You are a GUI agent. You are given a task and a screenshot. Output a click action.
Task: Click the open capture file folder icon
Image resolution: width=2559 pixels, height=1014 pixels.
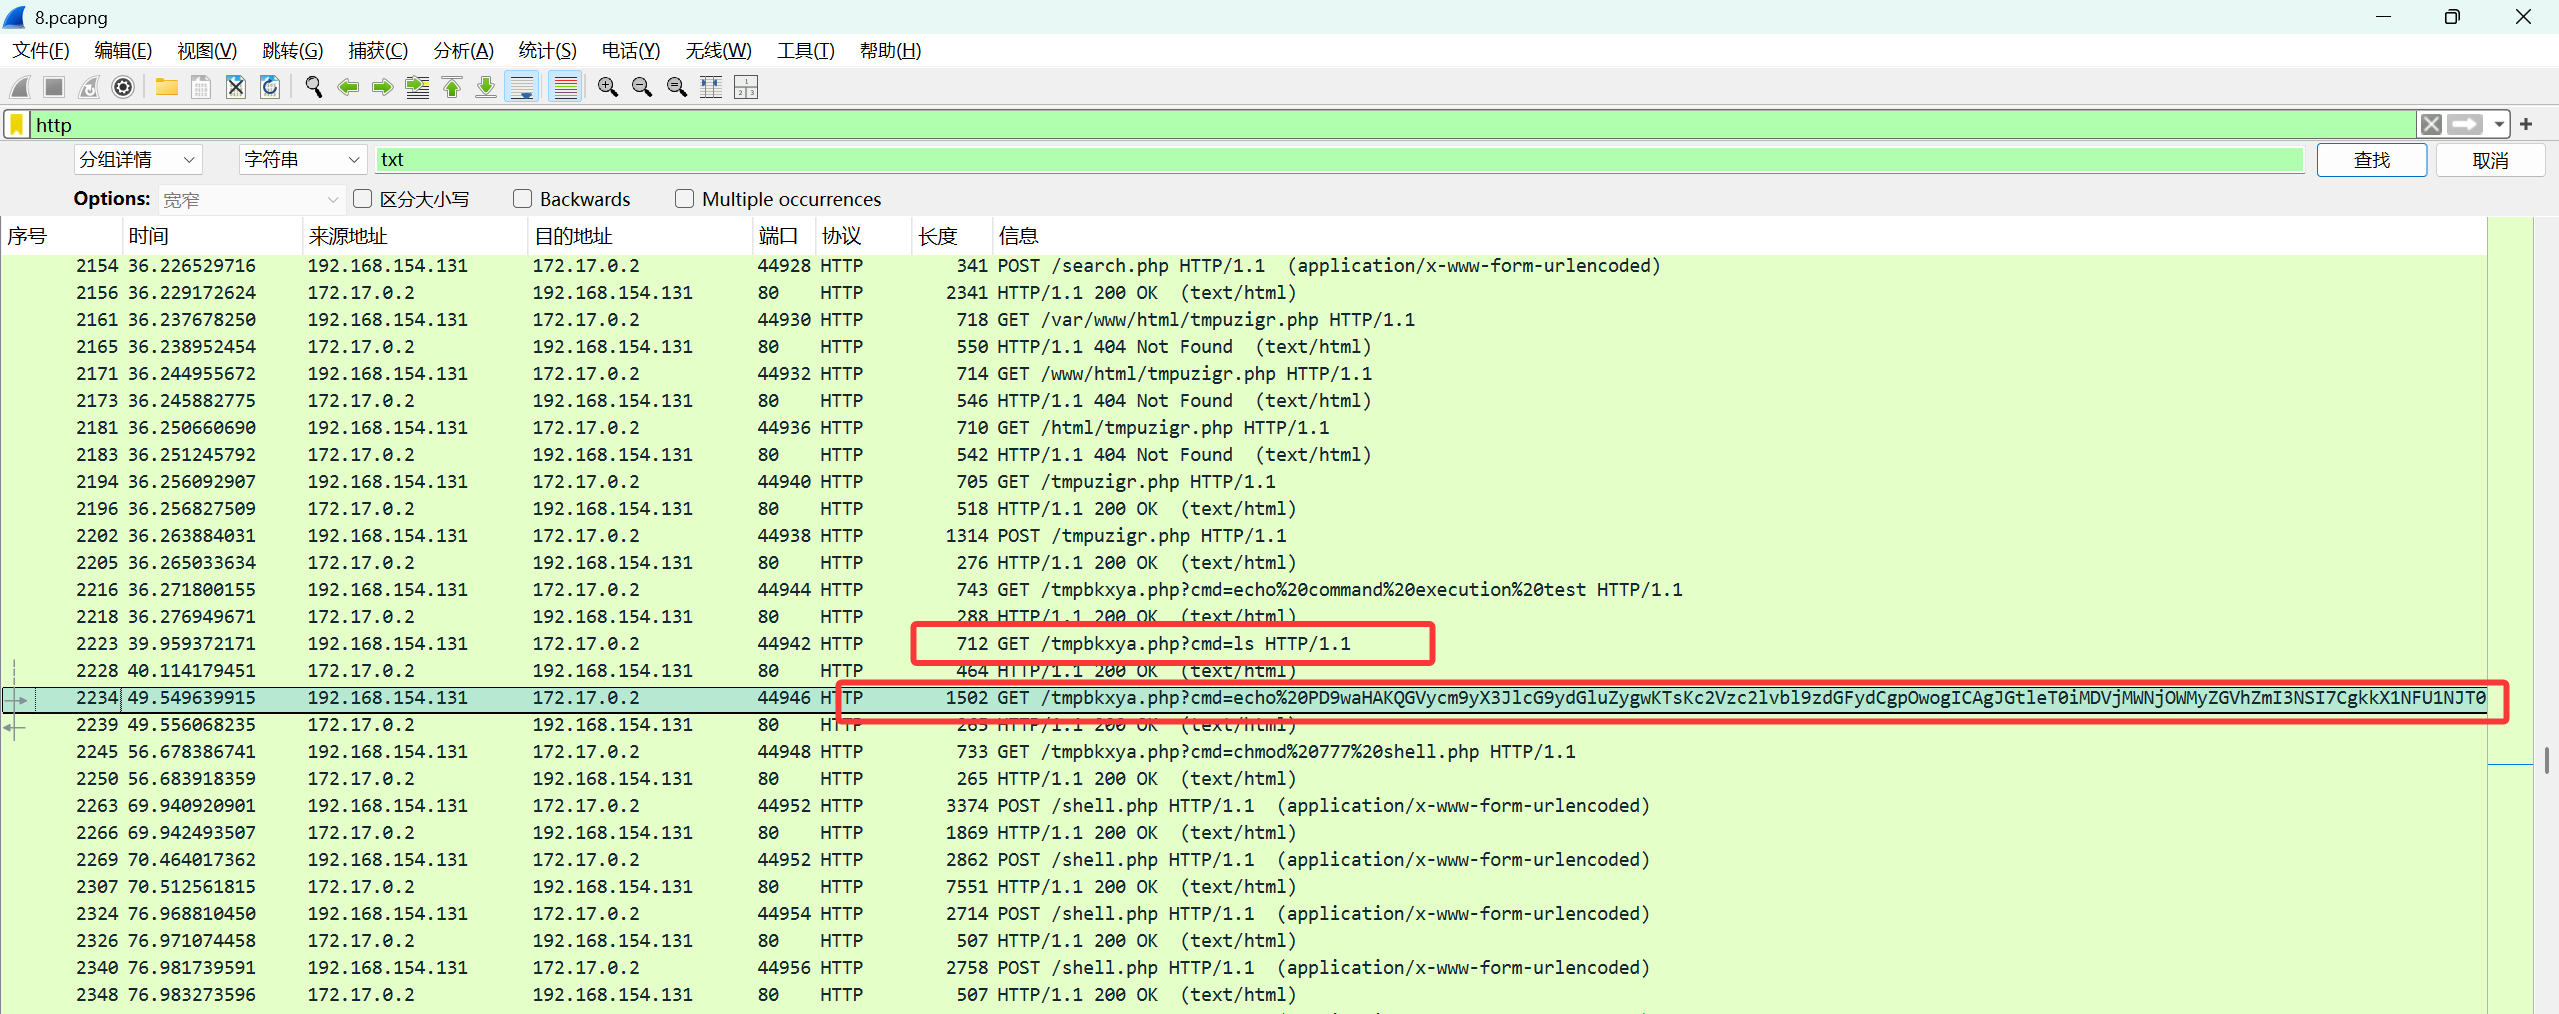pyautogui.click(x=166, y=88)
